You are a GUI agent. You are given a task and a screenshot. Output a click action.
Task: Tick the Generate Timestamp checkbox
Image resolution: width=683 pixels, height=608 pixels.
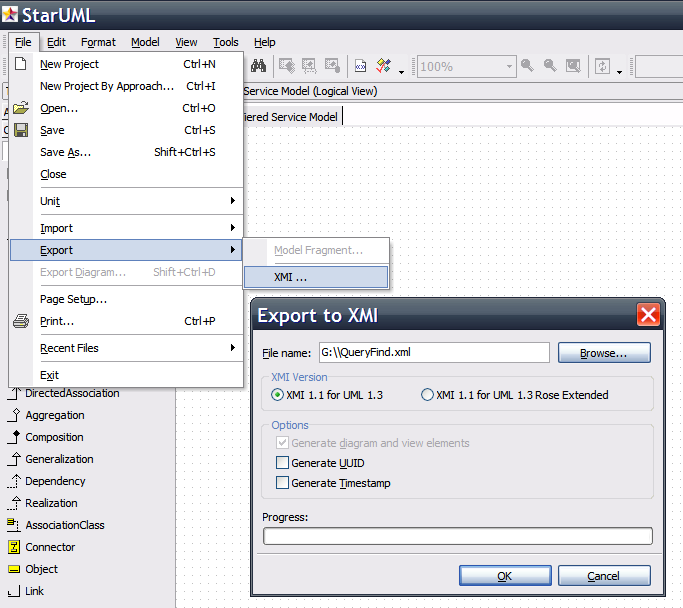pyautogui.click(x=282, y=483)
